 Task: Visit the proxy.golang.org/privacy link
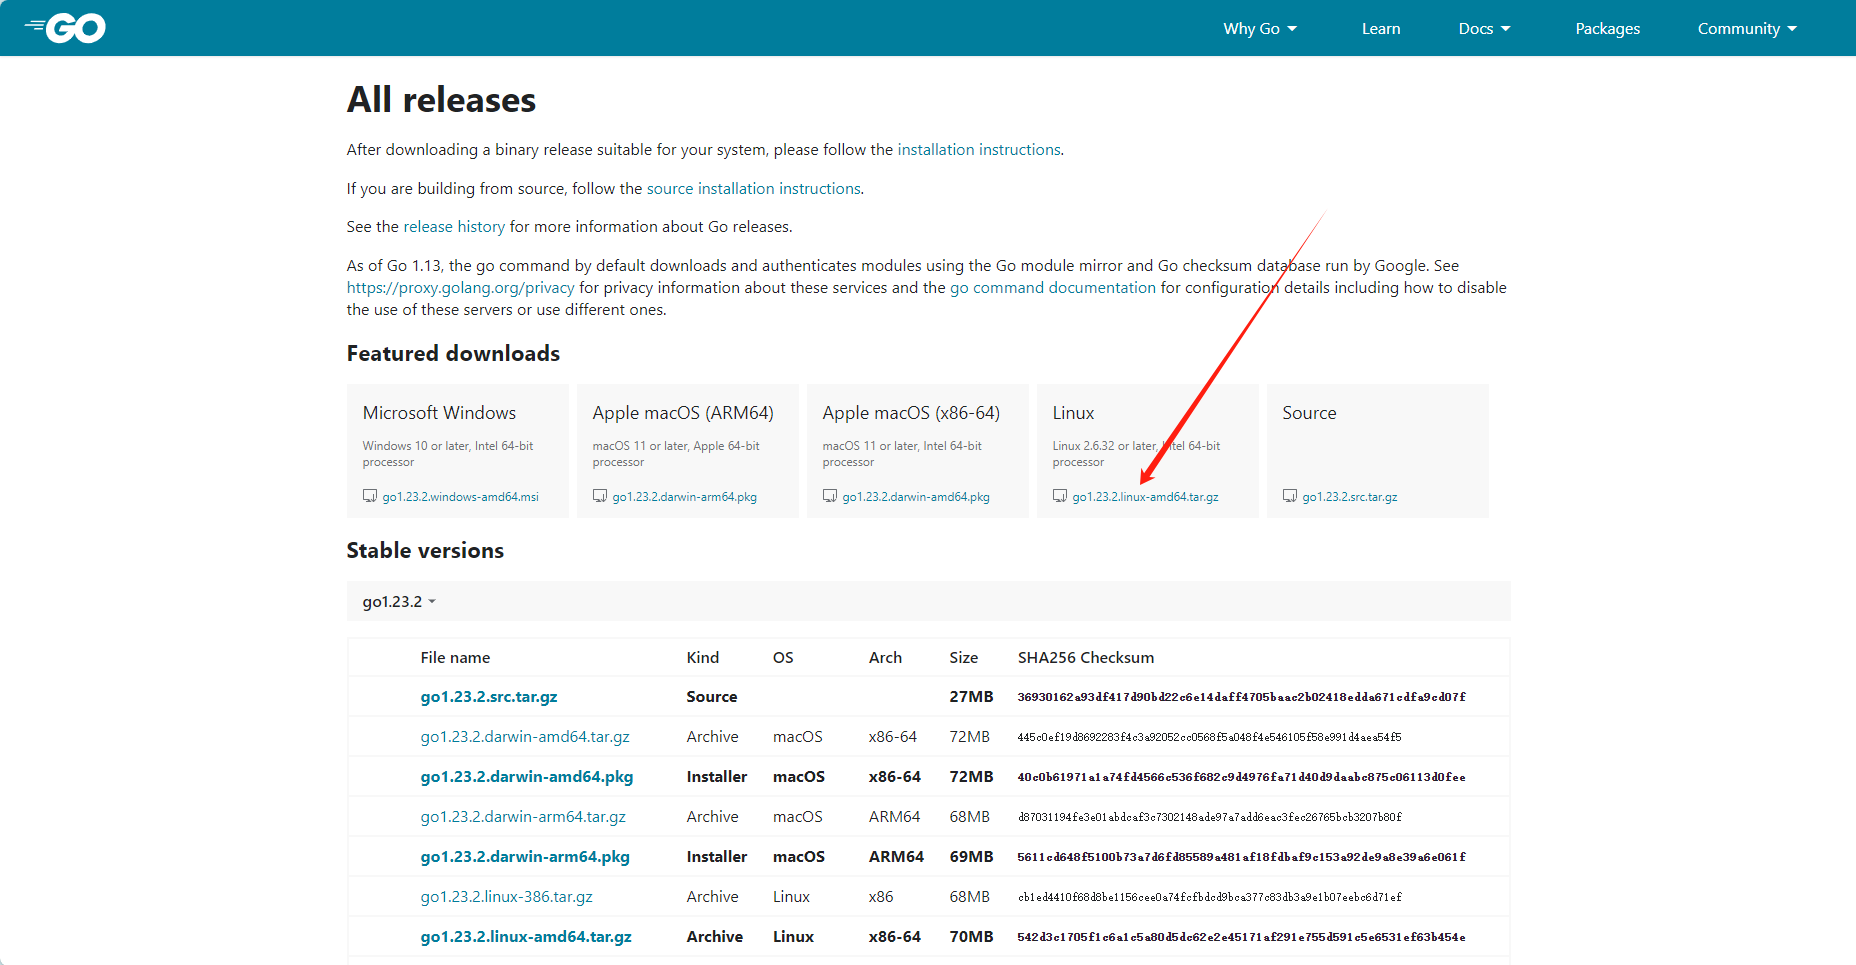click(460, 288)
